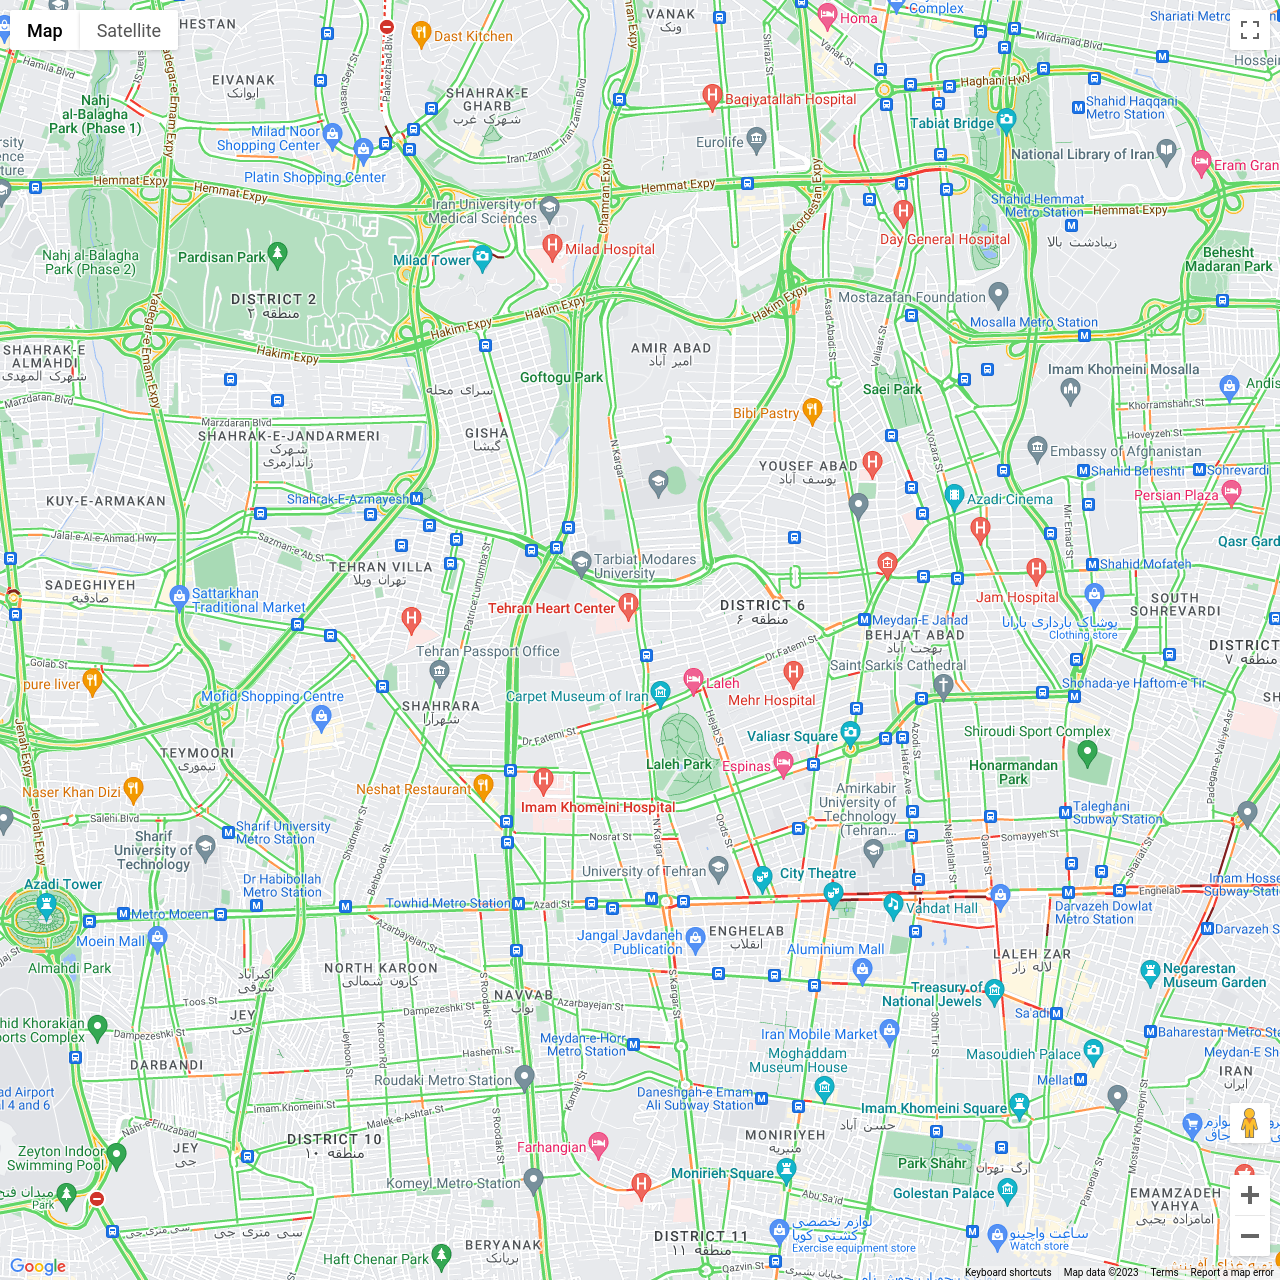Select University of Tehran marker
The width and height of the screenshot is (1280, 1280).
tap(718, 867)
